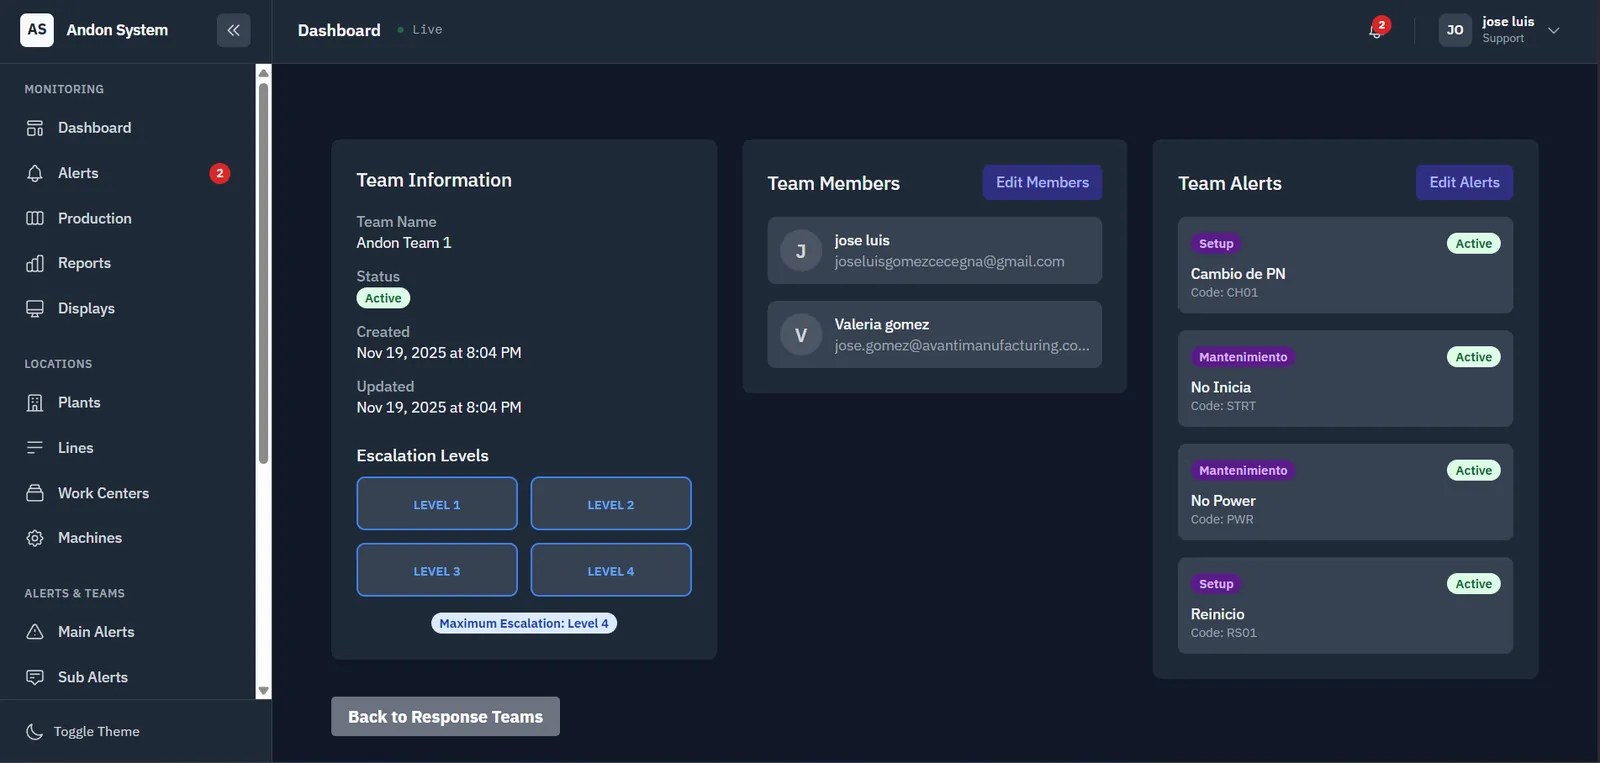This screenshot has width=1600, height=763.
Task: Toggle the theme using Toggle Theme label
Action: pyautogui.click(x=97, y=732)
